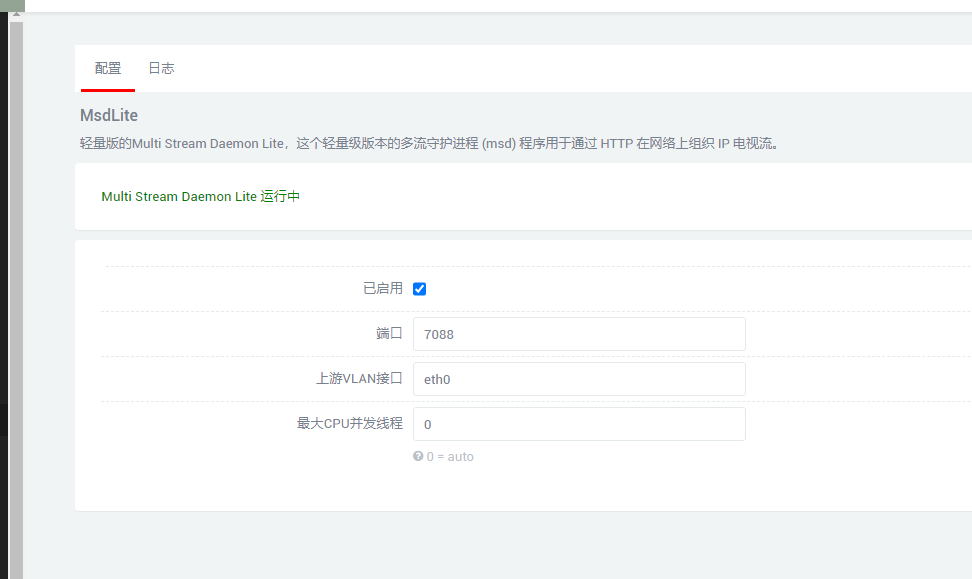This screenshot has width=972, height=579.
Task: Toggle the checkbox by clicking the 已启用 label
Action: tap(383, 288)
